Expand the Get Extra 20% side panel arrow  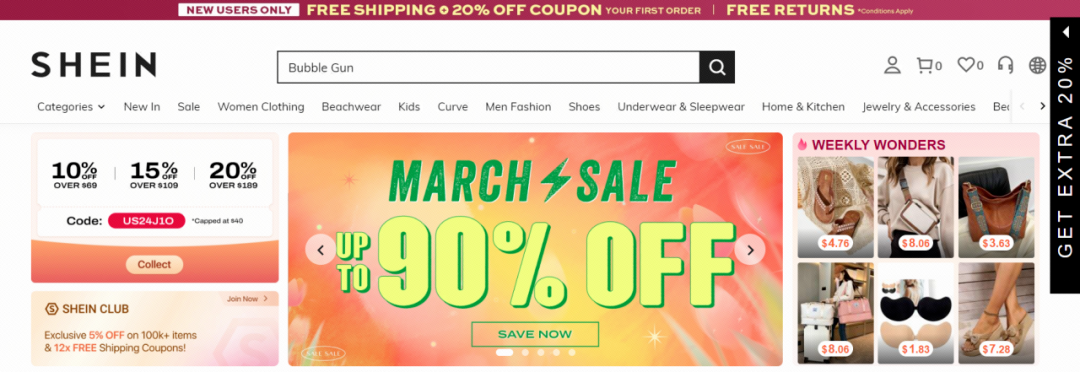[x=1065, y=32]
